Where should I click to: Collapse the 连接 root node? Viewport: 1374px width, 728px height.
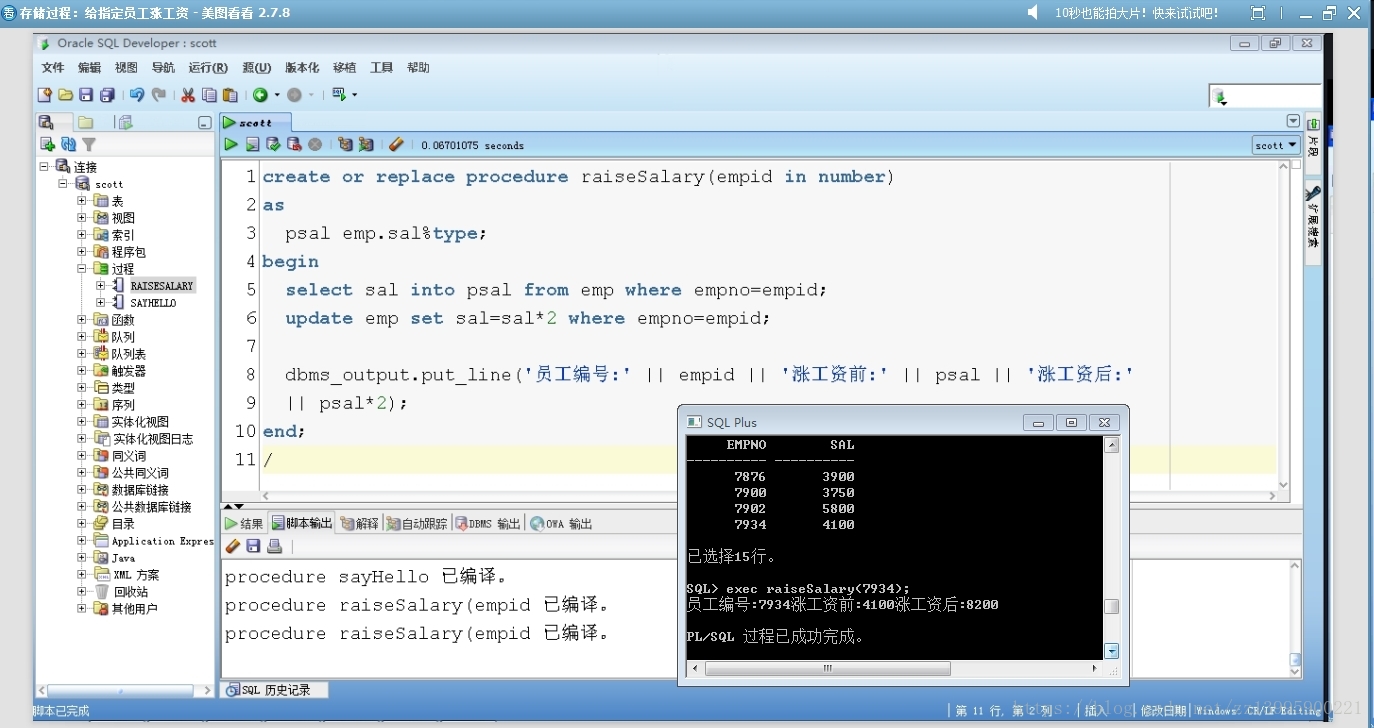44,167
